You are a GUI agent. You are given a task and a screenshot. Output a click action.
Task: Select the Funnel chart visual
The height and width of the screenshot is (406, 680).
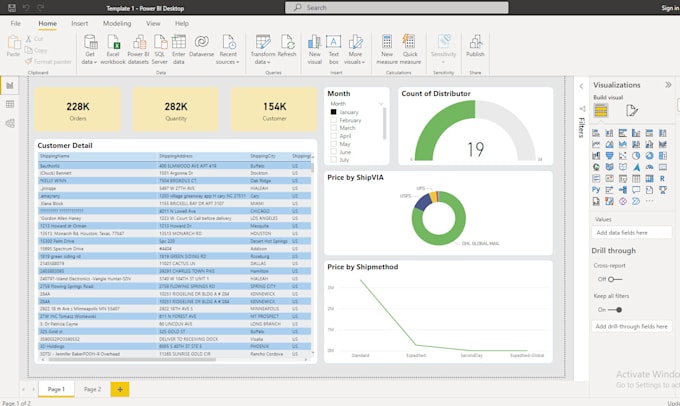[x=609, y=156]
